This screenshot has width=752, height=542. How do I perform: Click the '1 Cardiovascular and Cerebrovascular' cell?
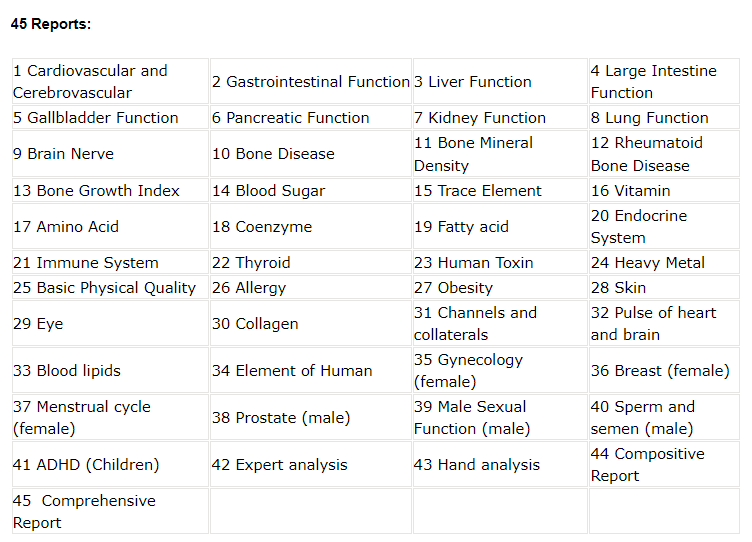pyautogui.click(x=110, y=82)
